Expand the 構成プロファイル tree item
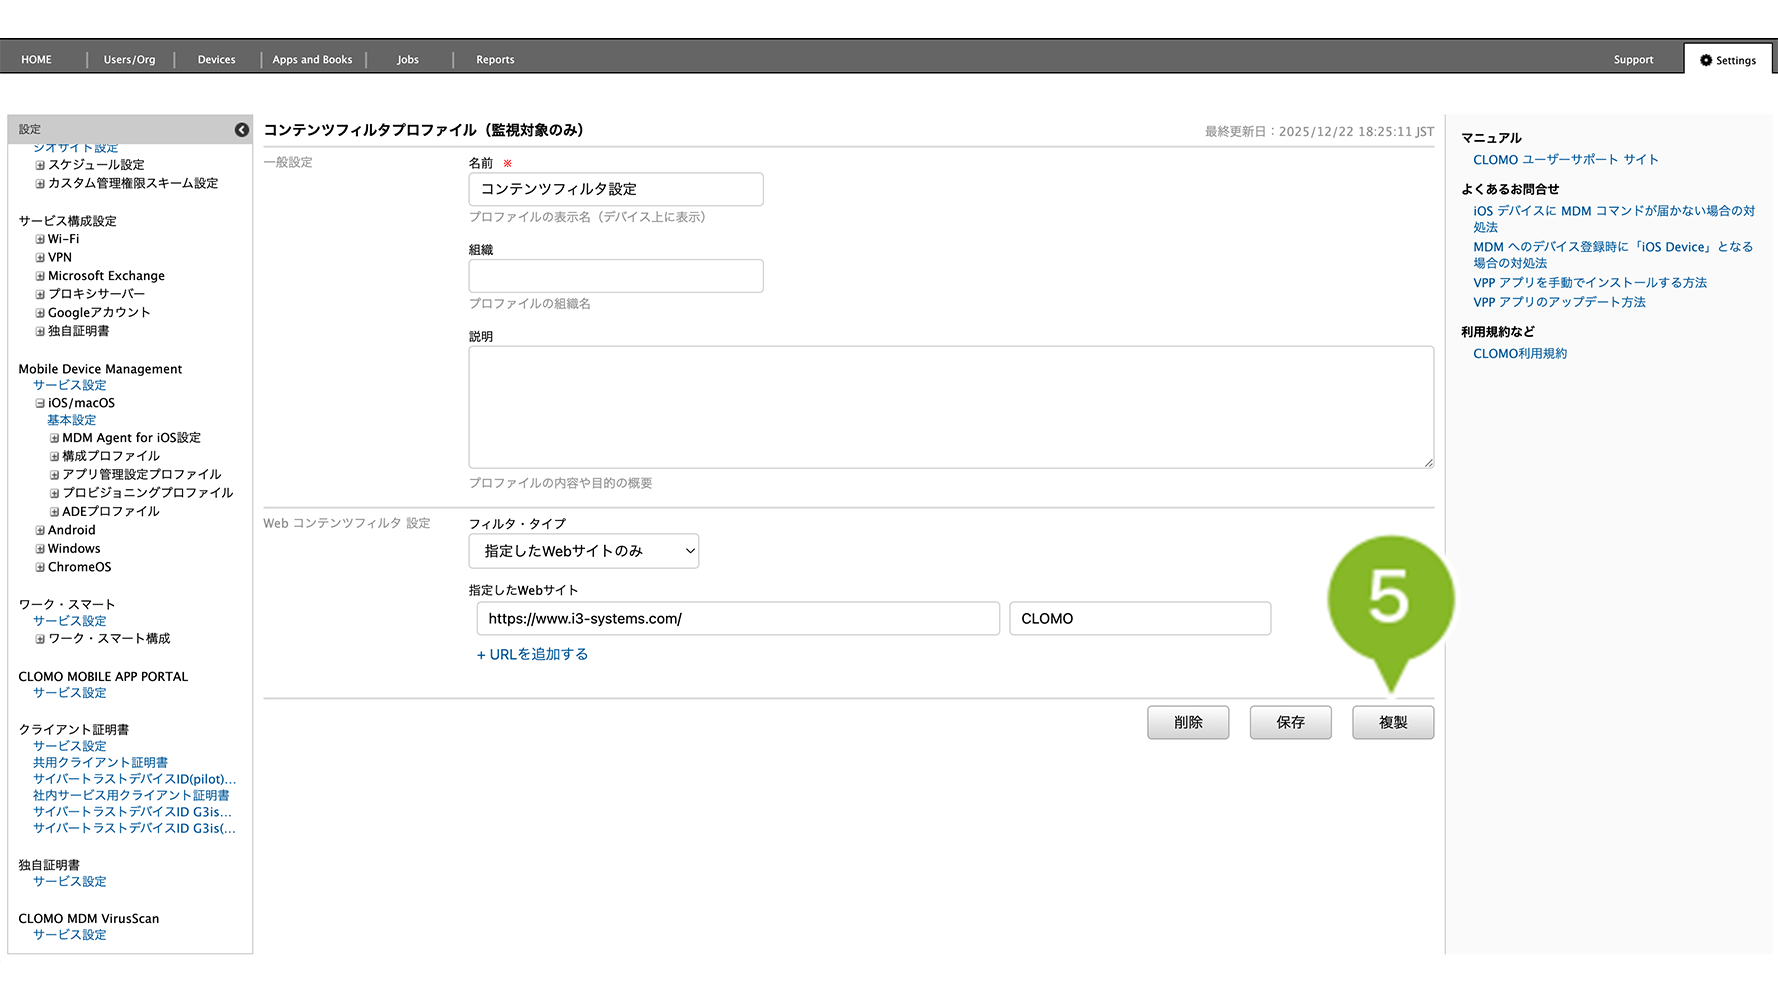The height and width of the screenshot is (1000, 1778). [55, 457]
